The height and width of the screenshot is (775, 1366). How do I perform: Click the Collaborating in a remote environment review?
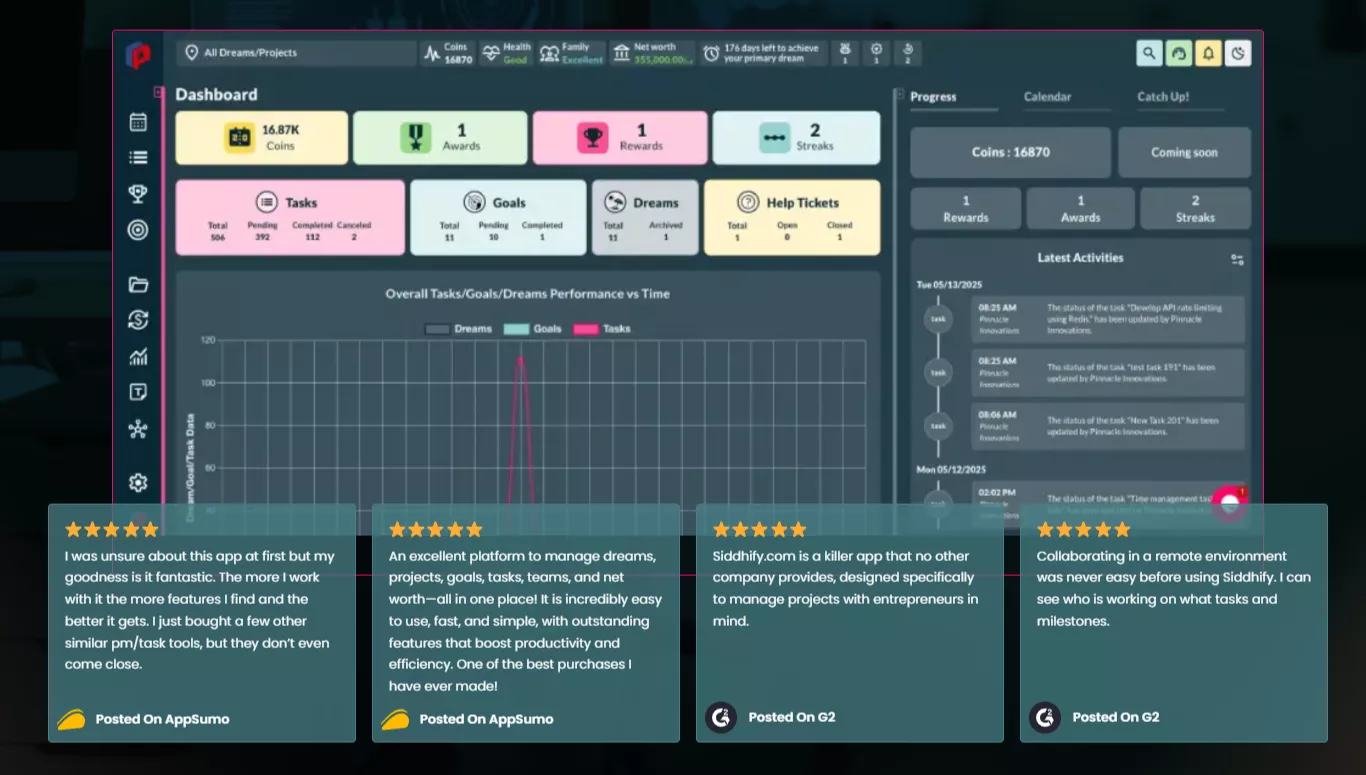click(1174, 623)
